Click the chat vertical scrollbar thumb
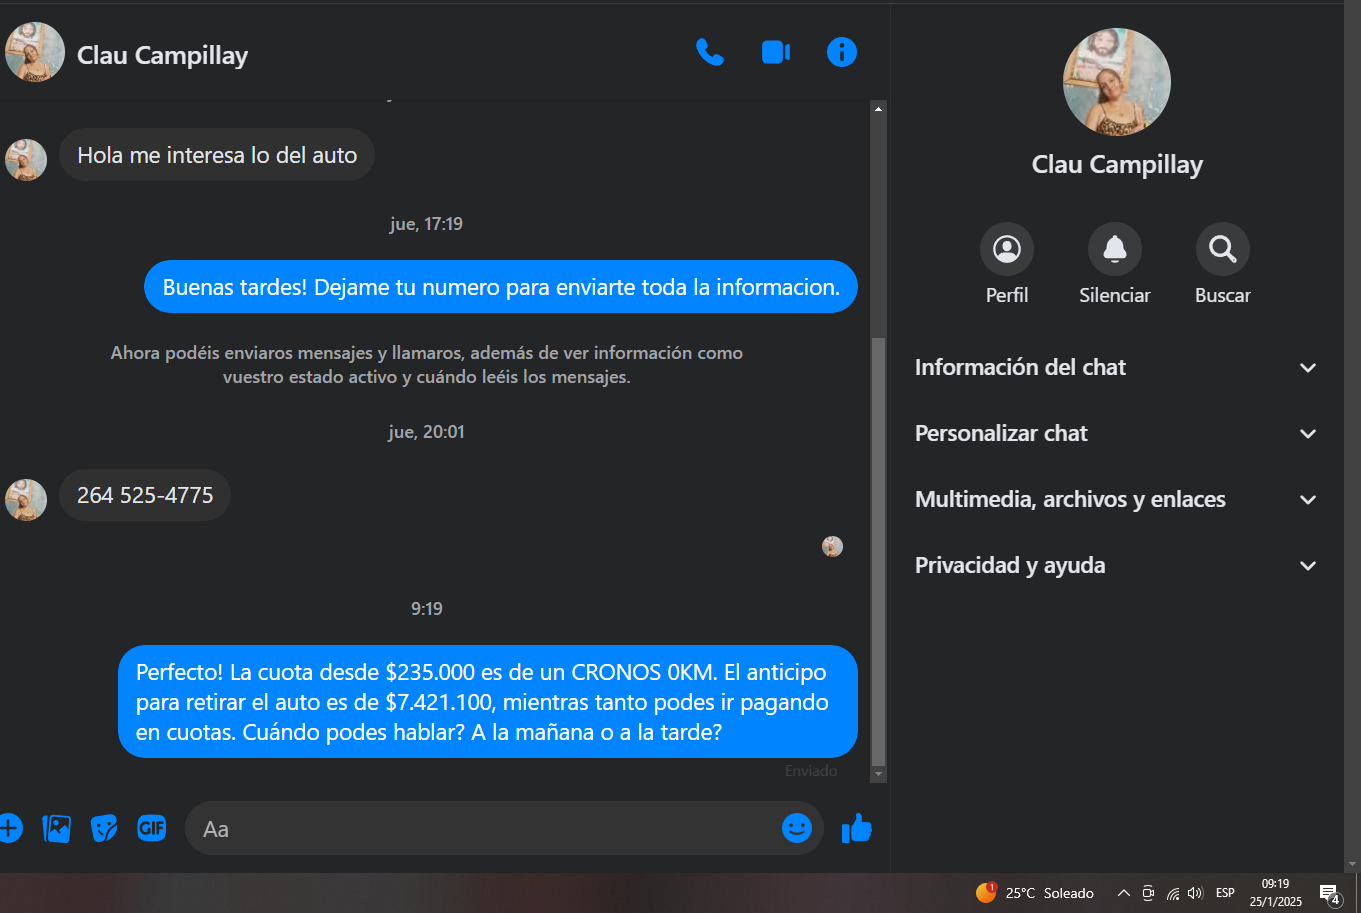This screenshot has height=913, width=1361. pos(878,551)
